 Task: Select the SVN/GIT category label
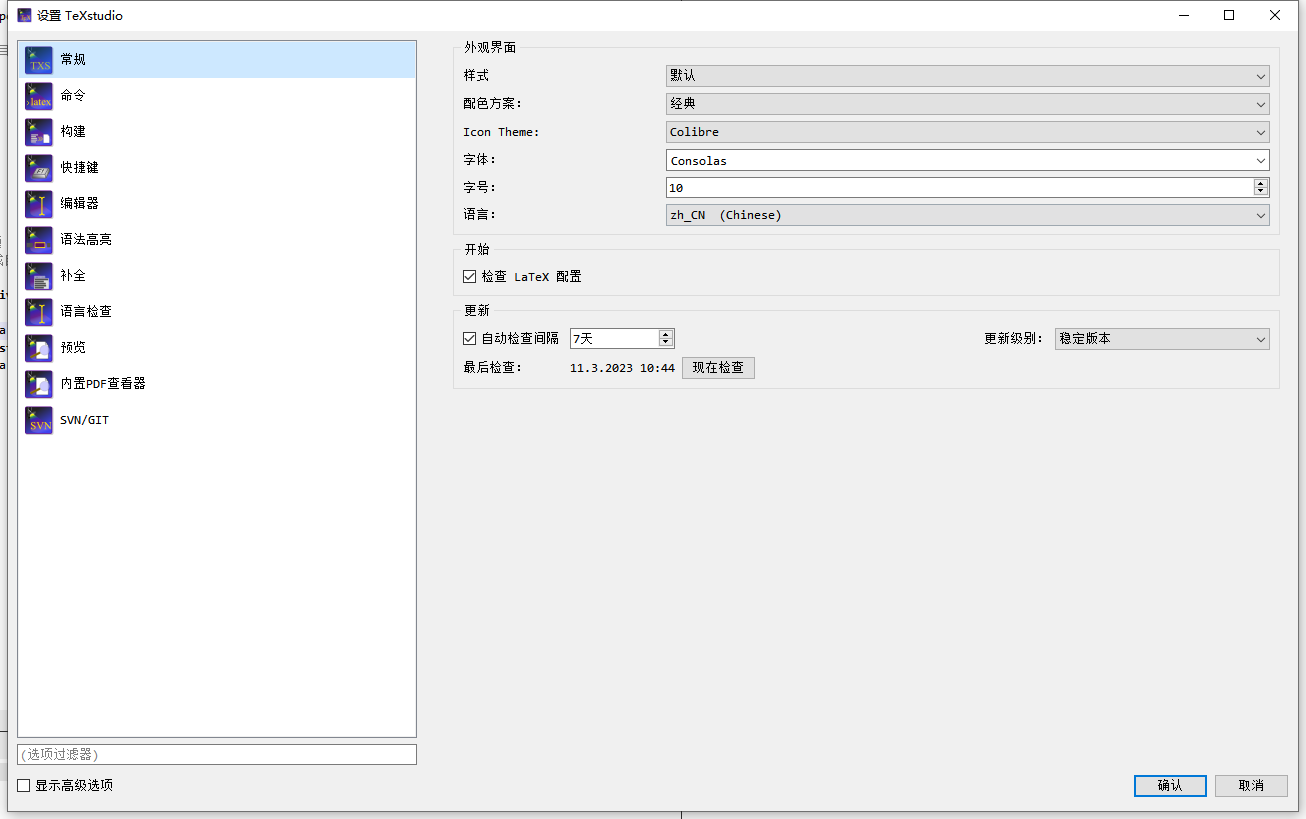[85, 420]
